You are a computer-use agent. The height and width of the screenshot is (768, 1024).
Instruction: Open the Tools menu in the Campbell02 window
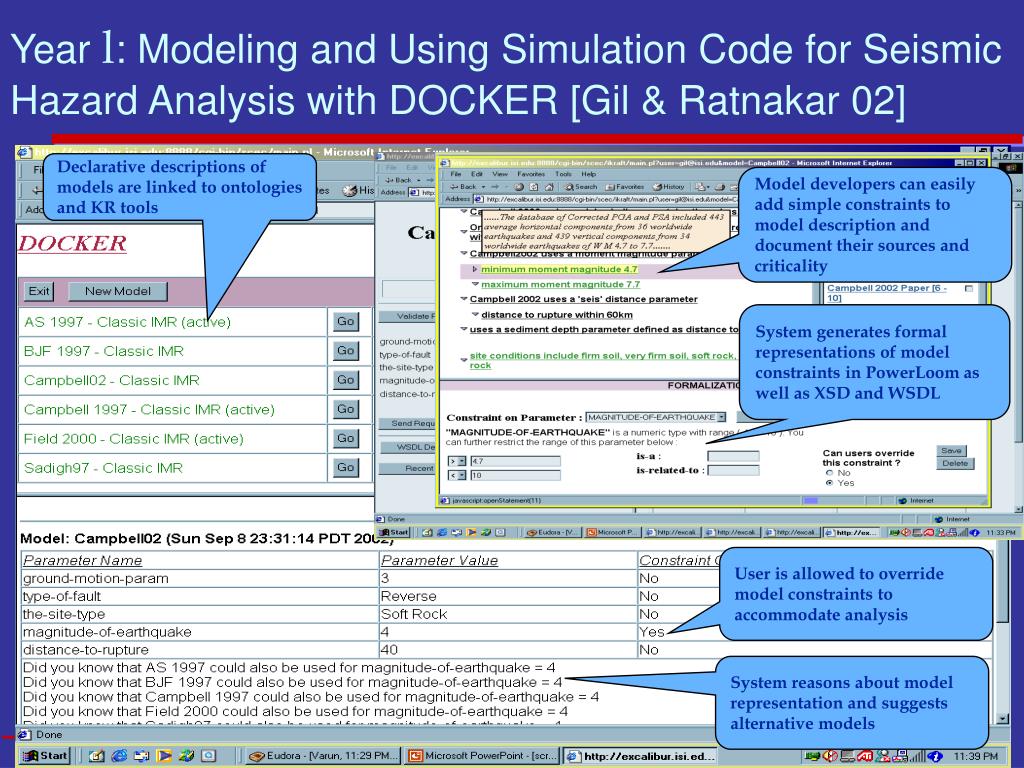point(564,174)
